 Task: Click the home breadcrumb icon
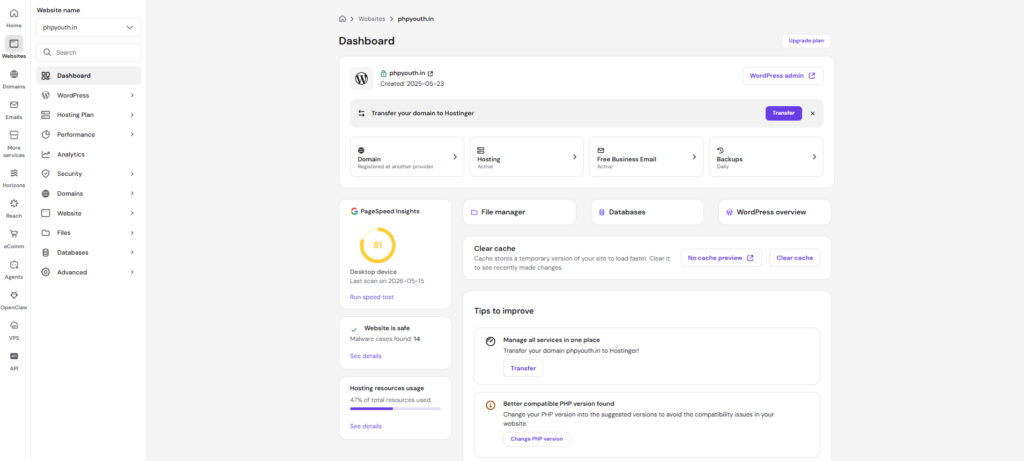[342, 19]
